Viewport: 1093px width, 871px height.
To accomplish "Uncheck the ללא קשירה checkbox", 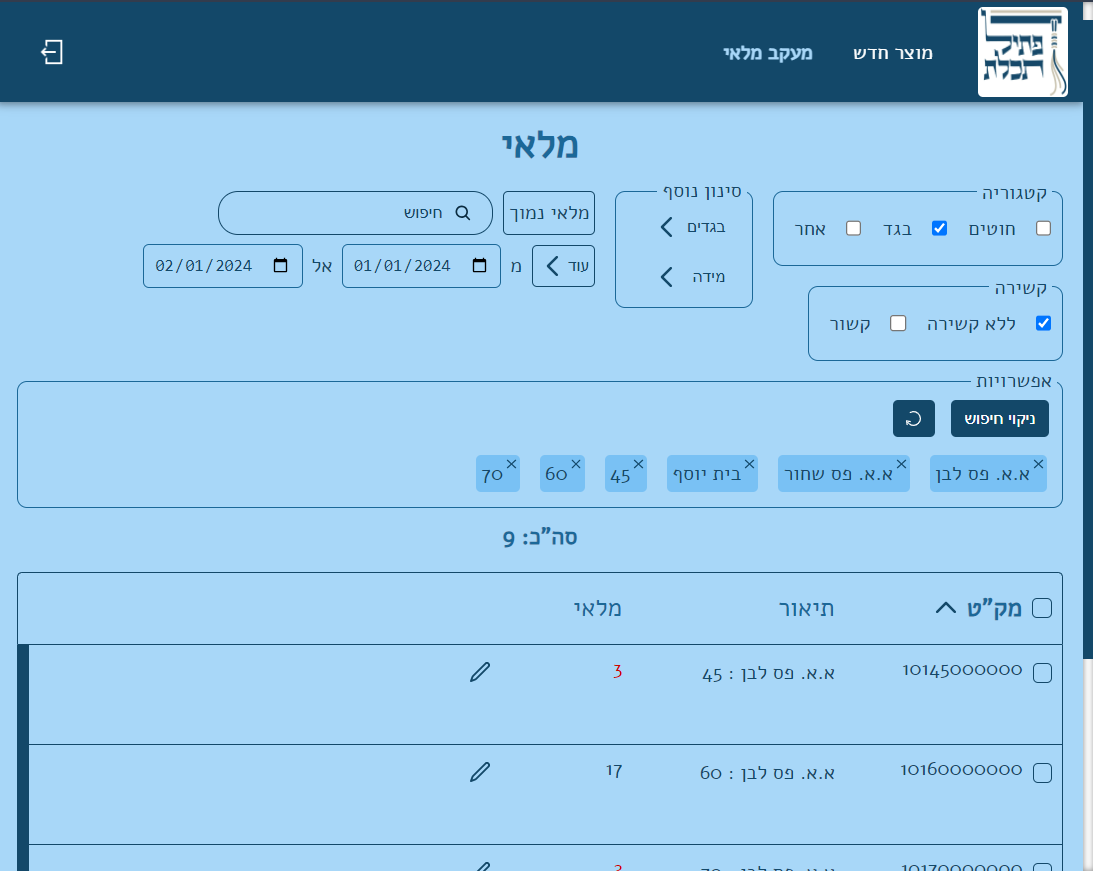I will coord(1043,323).
